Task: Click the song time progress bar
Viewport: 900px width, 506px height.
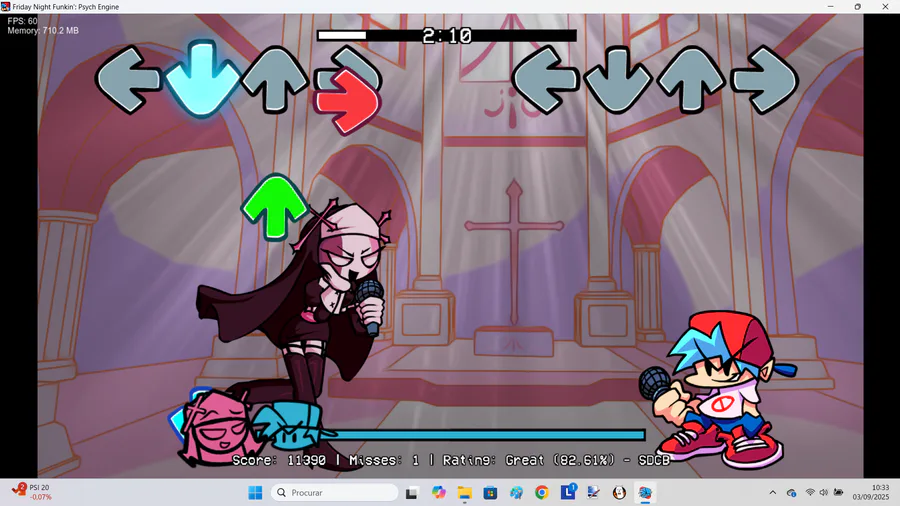Action: pyautogui.click(x=447, y=36)
